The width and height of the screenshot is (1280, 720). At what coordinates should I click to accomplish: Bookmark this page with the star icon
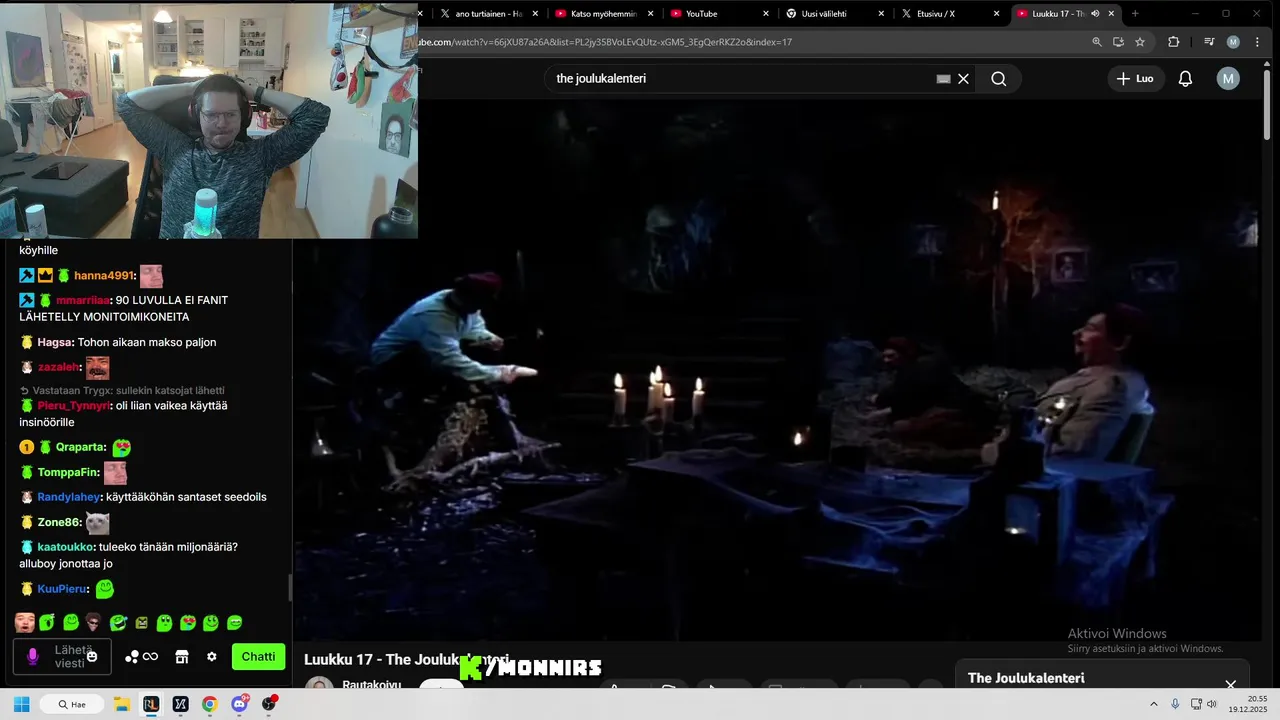click(1140, 42)
